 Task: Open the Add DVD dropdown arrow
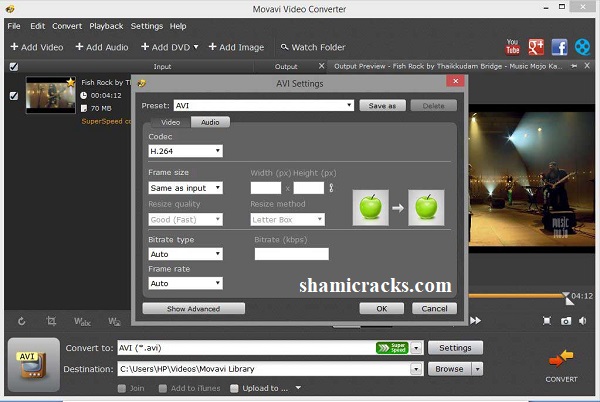[x=196, y=47]
